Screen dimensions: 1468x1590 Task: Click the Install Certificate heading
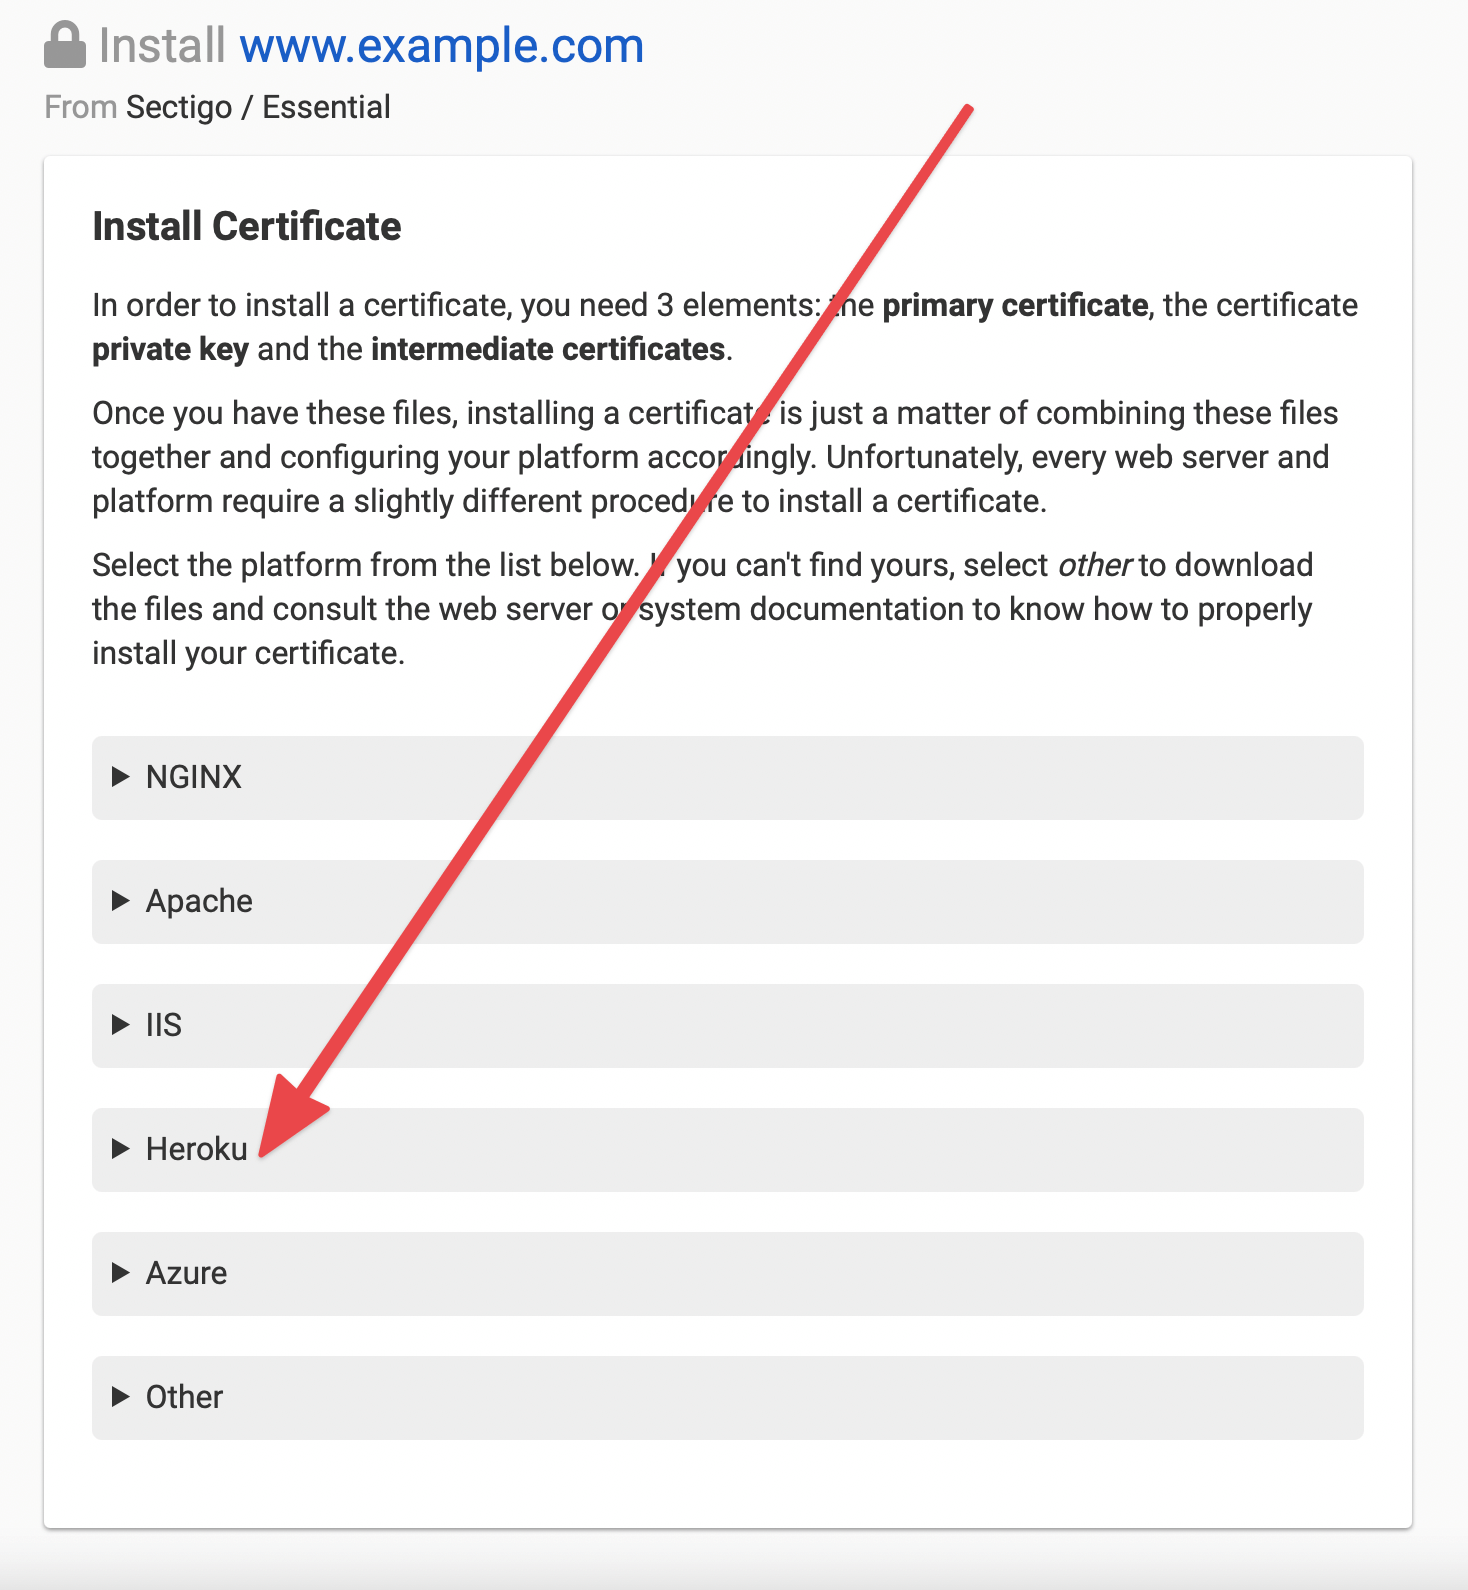coord(246,226)
